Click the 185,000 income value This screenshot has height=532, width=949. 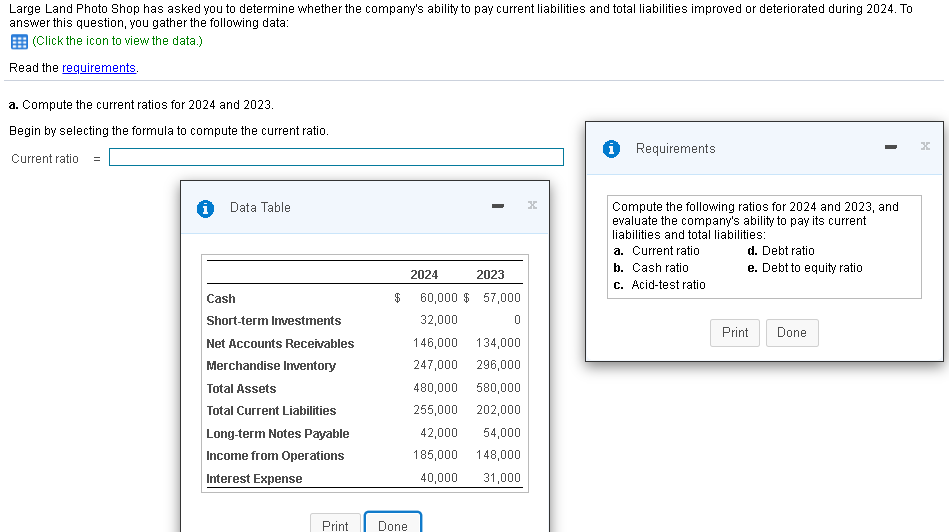(x=435, y=455)
